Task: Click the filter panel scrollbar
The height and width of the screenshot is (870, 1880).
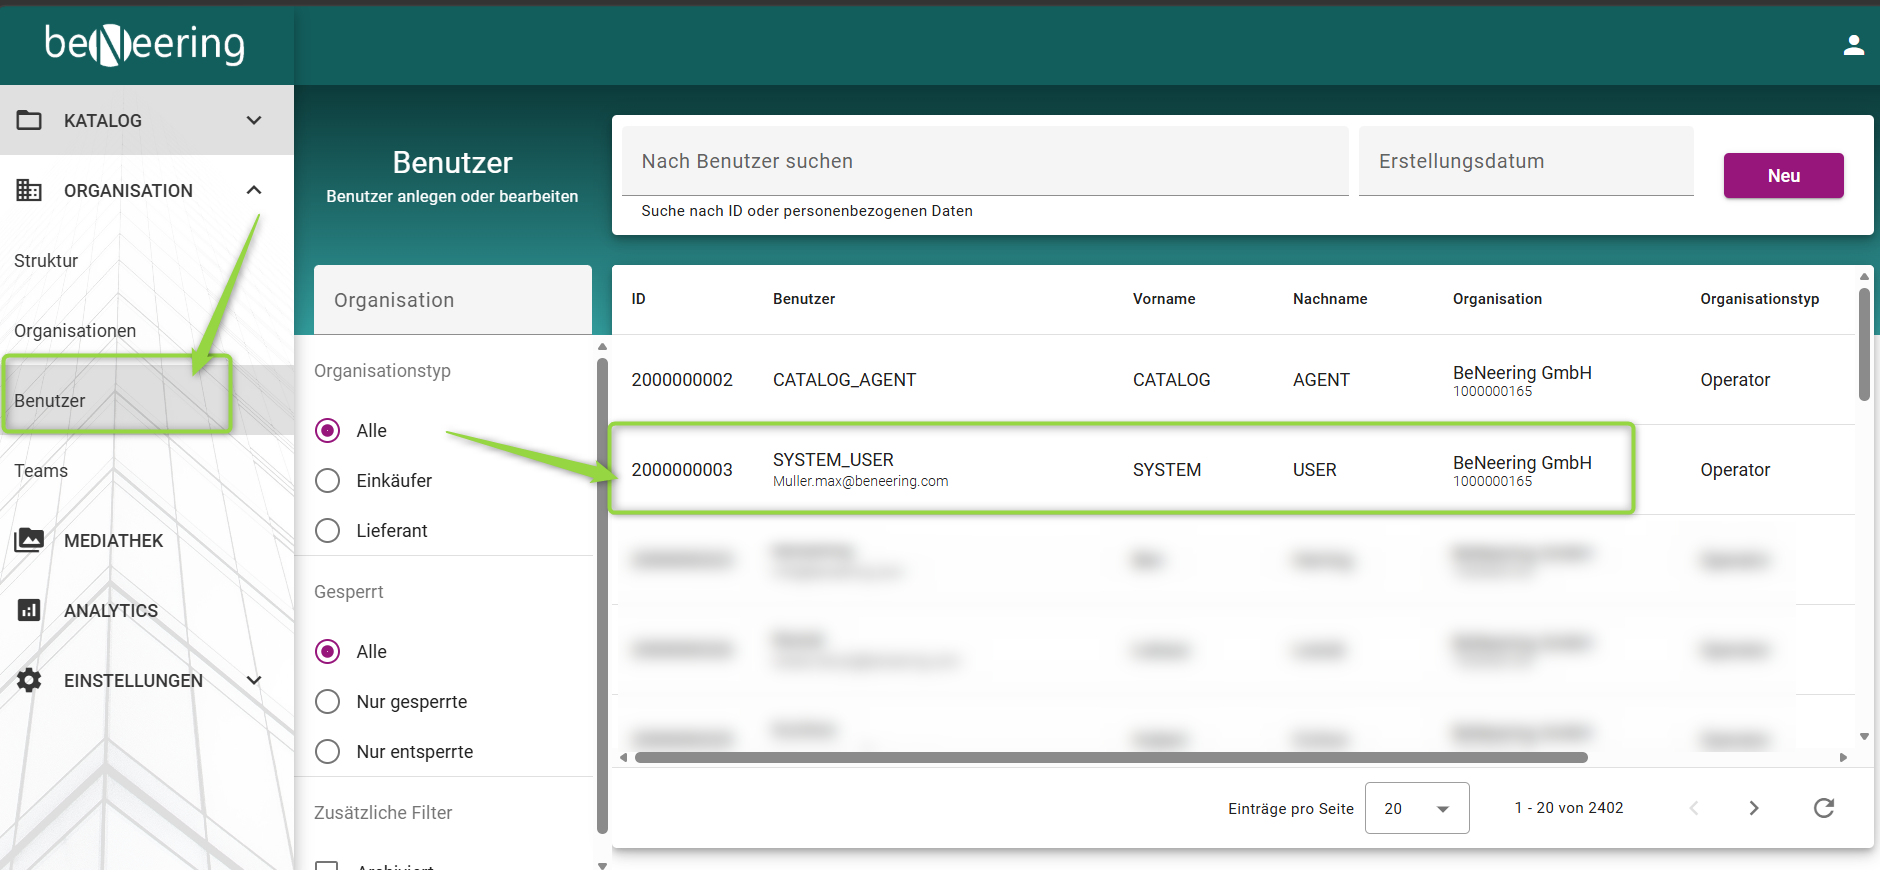Action: click(602, 595)
